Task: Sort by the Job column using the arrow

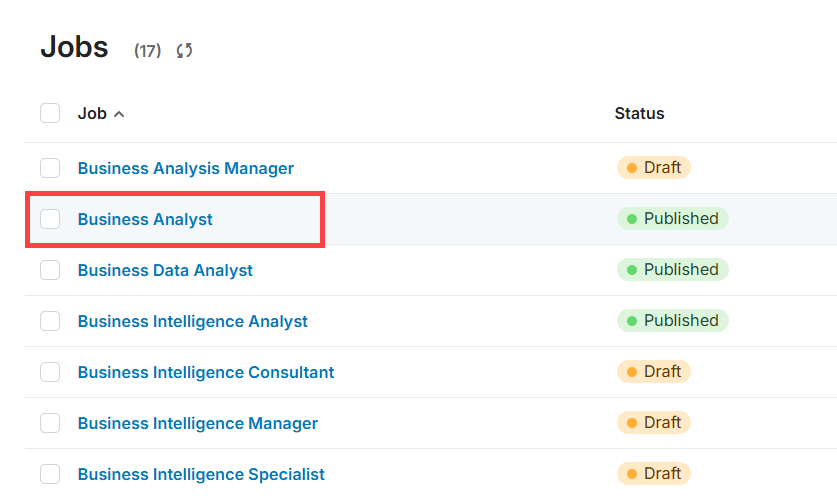Action: (x=119, y=114)
